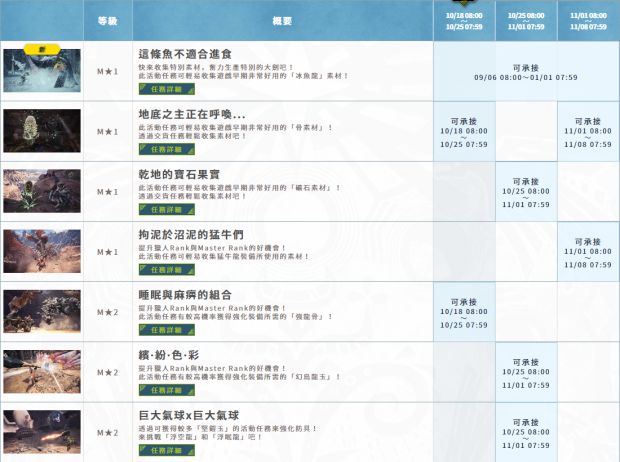Click description mentioning 「幻鳥龍玉」

coord(239,372)
